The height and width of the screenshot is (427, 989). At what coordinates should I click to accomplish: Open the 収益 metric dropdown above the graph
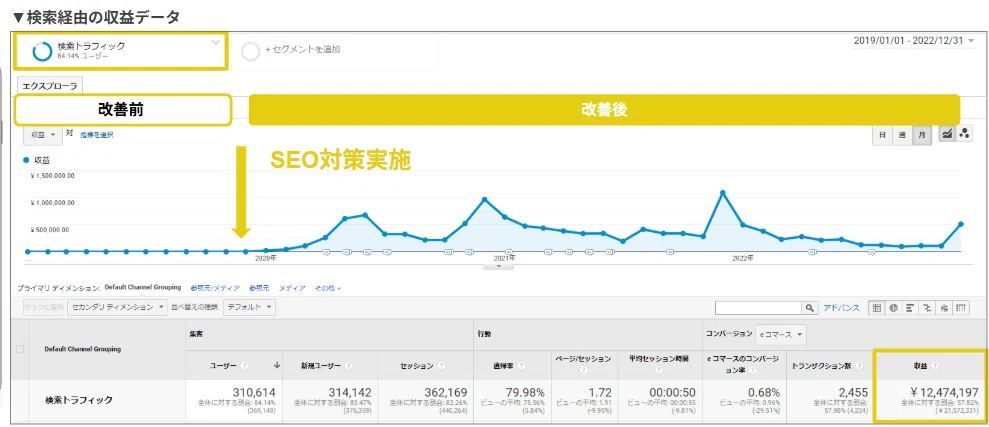point(42,134)
